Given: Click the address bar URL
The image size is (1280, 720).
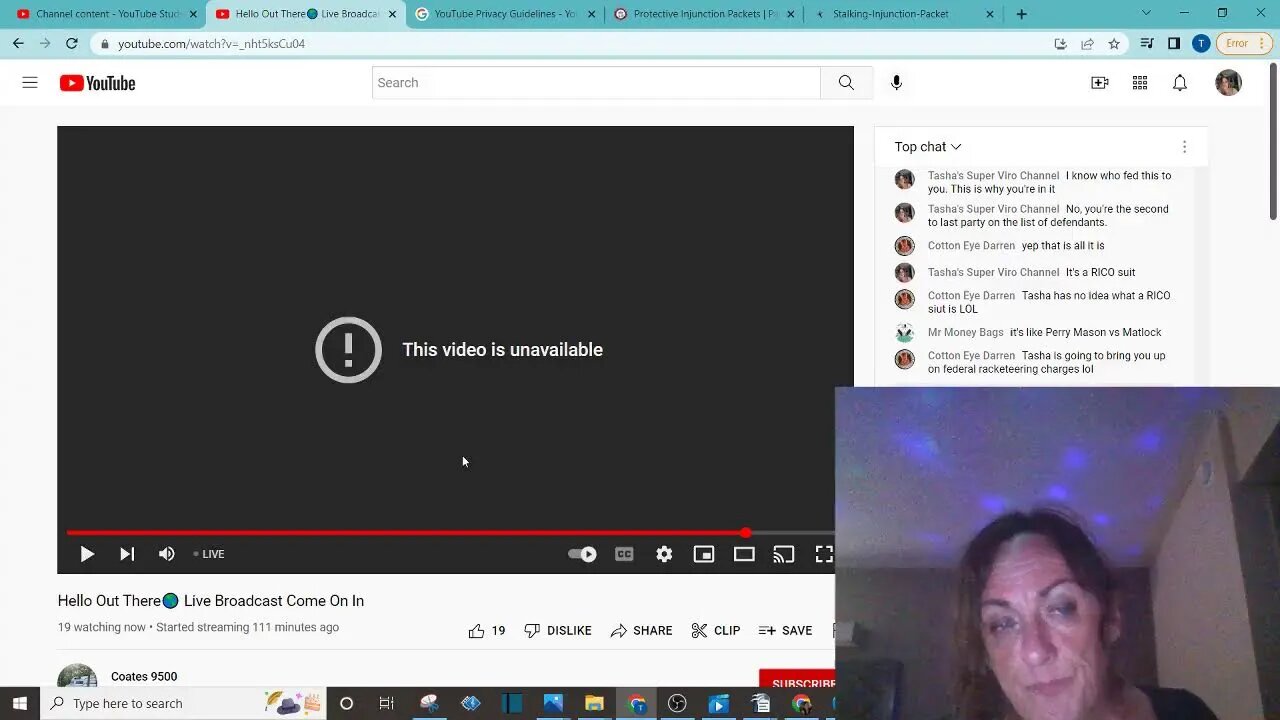Looking at the screenshot, I should pos(211,44).
